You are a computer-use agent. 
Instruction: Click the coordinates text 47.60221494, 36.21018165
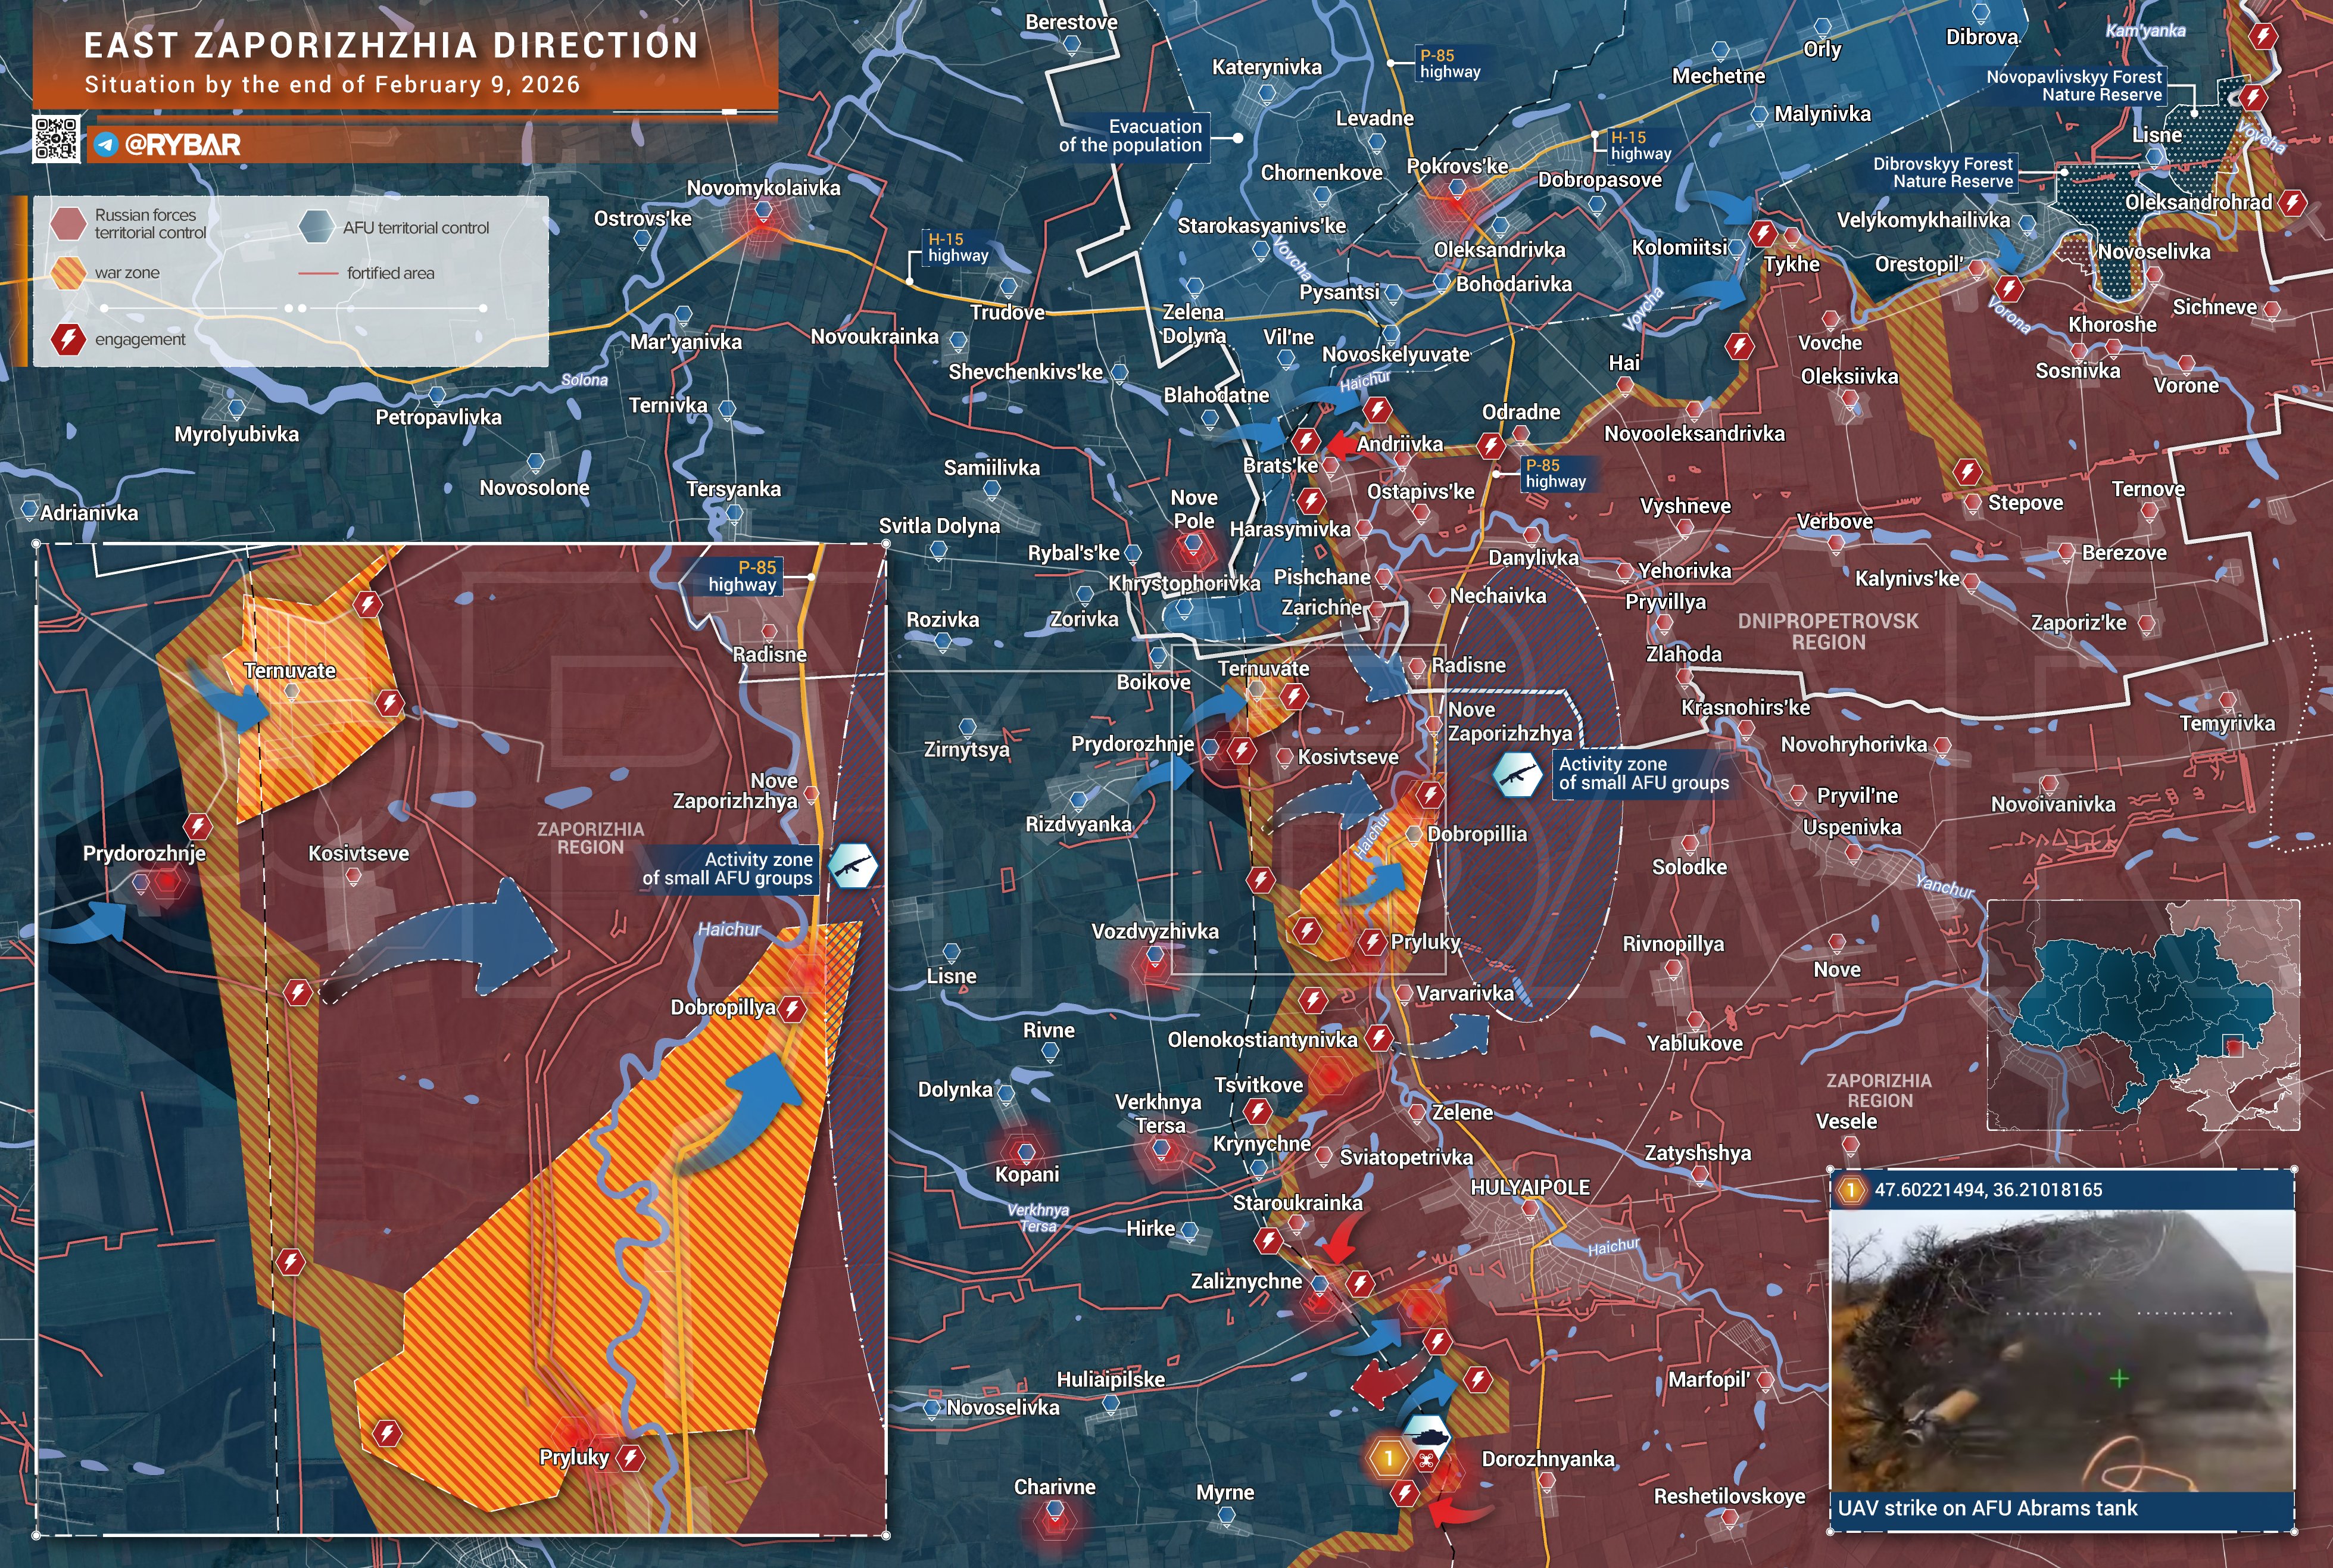click(x=1988, y=1190)
